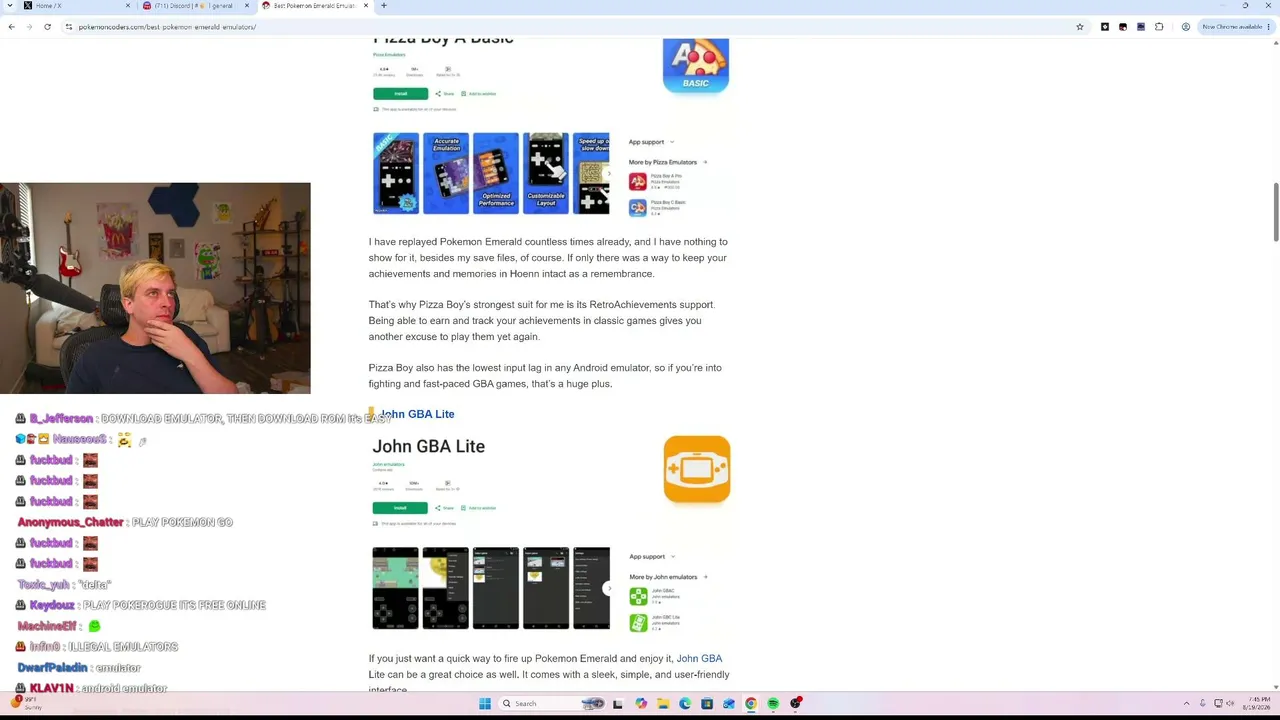Viewport: 1280px width, 720px height.
Task: Open File Explorer from the taskbar
Action: 662,704
